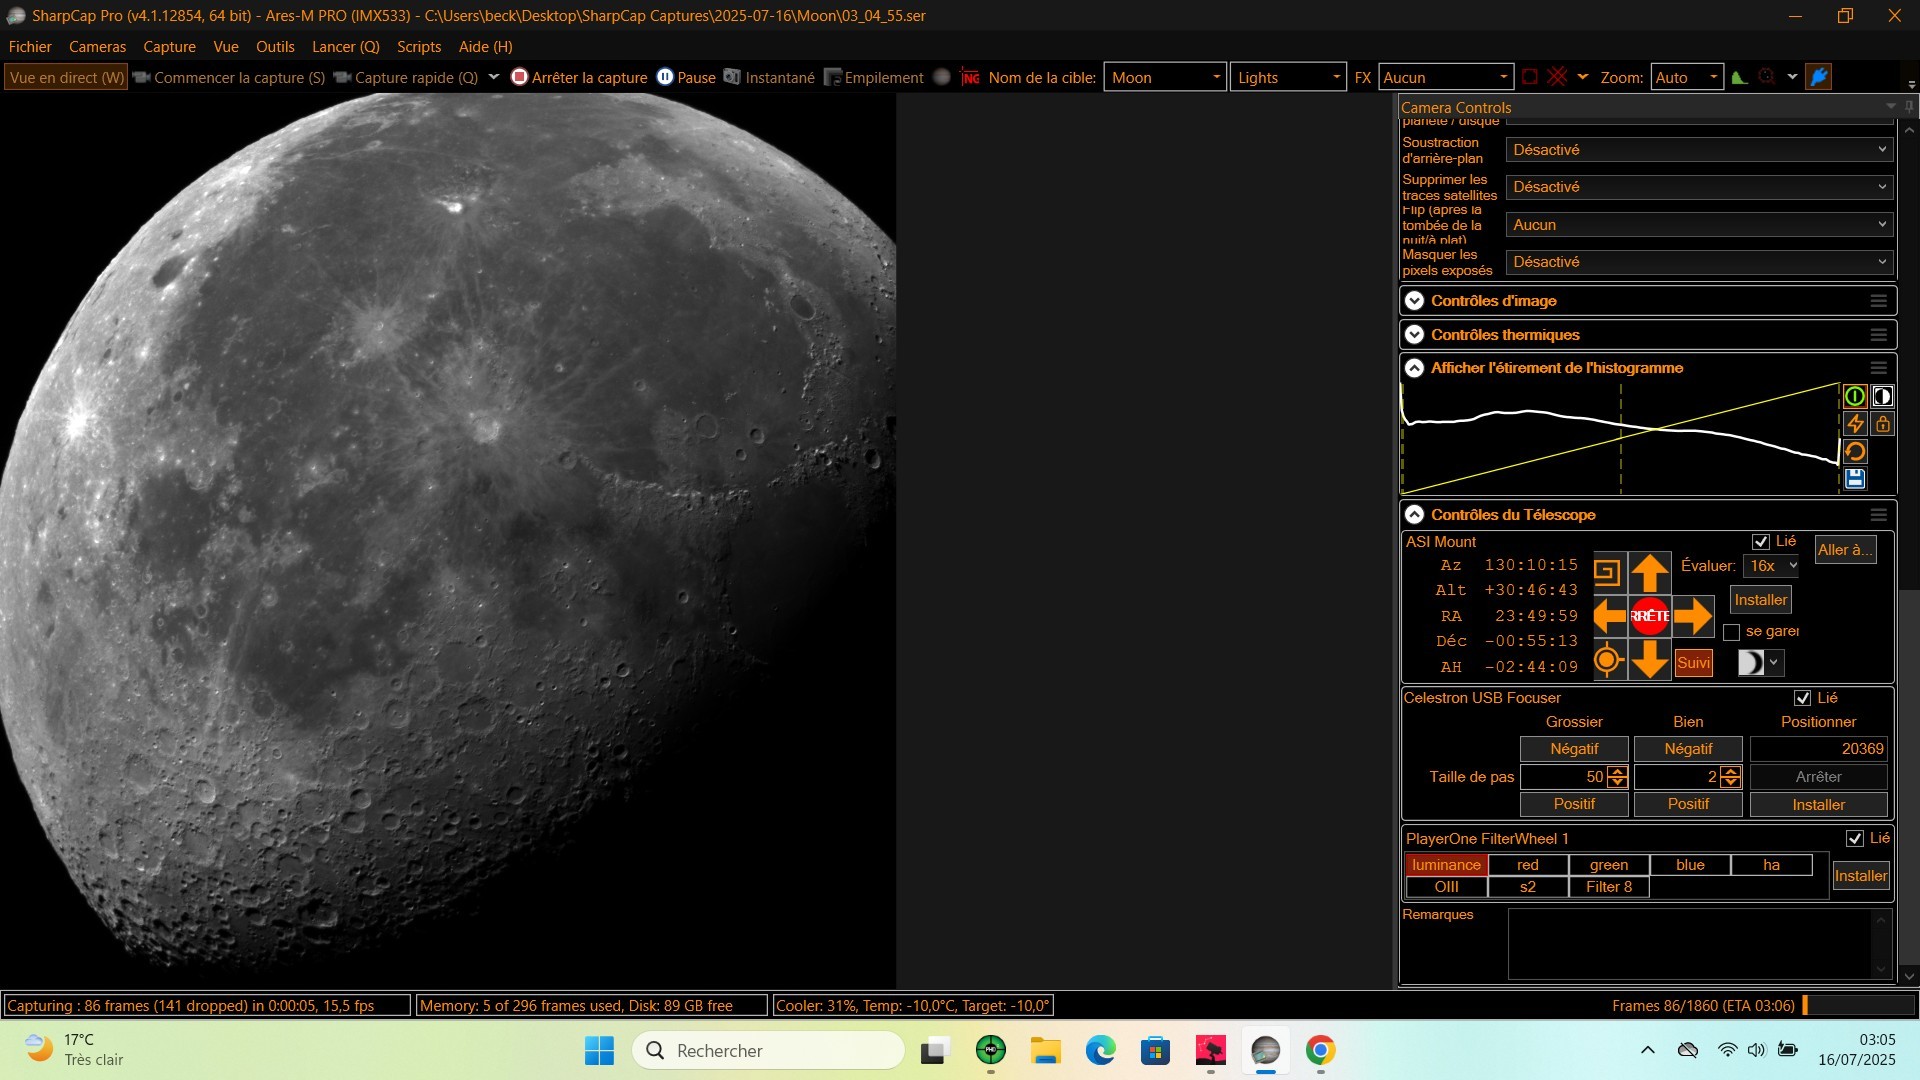1920x1080 pixels.
Task: Uncheck the Lié checkbox for ASI Mount
Action: point(1761,542)
